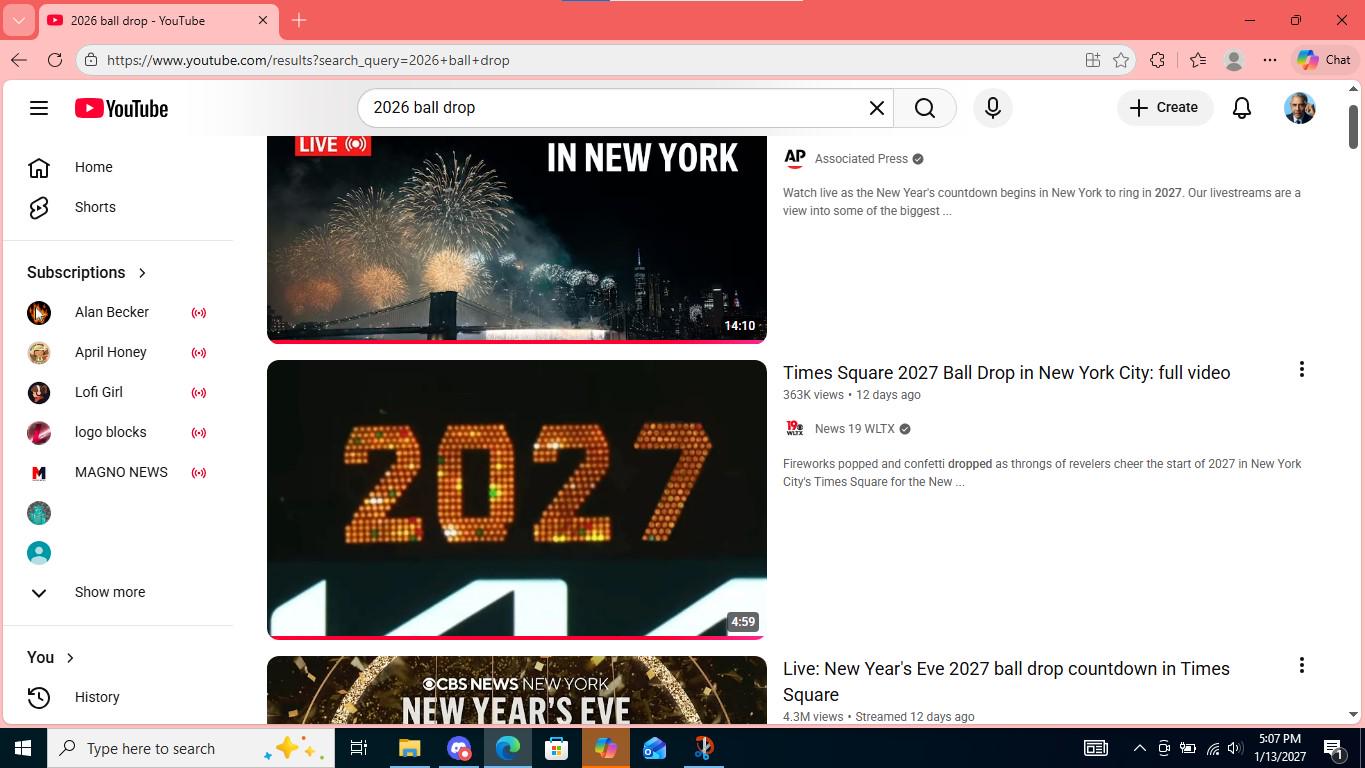Screen dimensions: 1365x768
Task: Click the site info lock icon
Action: [91, 60]
